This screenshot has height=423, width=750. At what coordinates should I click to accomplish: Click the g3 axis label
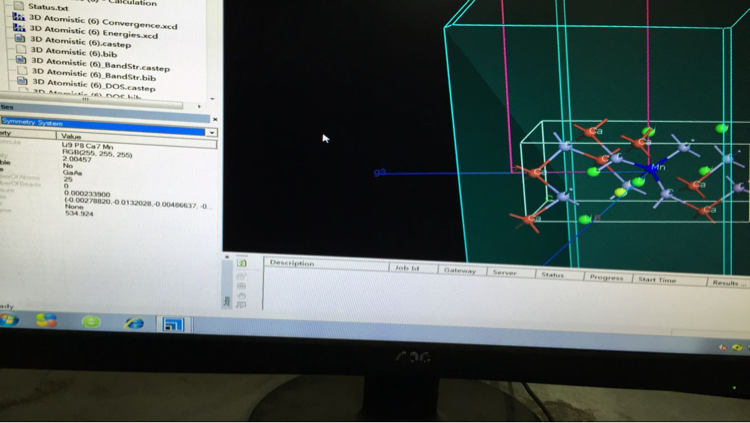[379, 172]
